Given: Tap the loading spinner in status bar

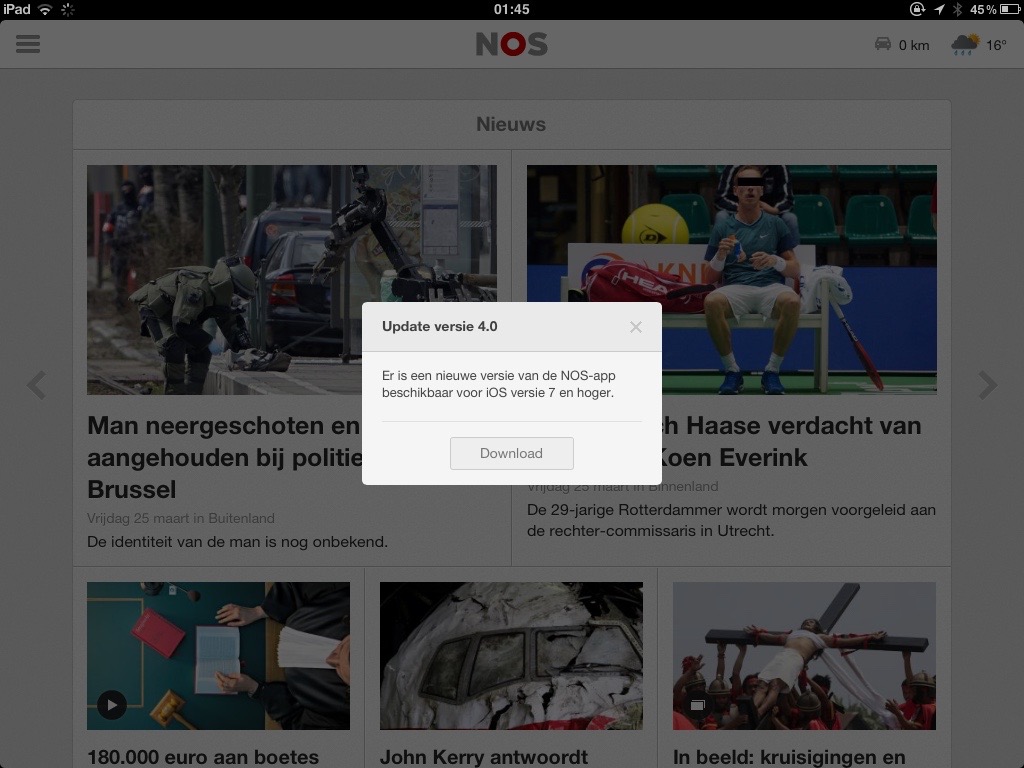Looking at the screenshot, I should (x=68, y=9).
